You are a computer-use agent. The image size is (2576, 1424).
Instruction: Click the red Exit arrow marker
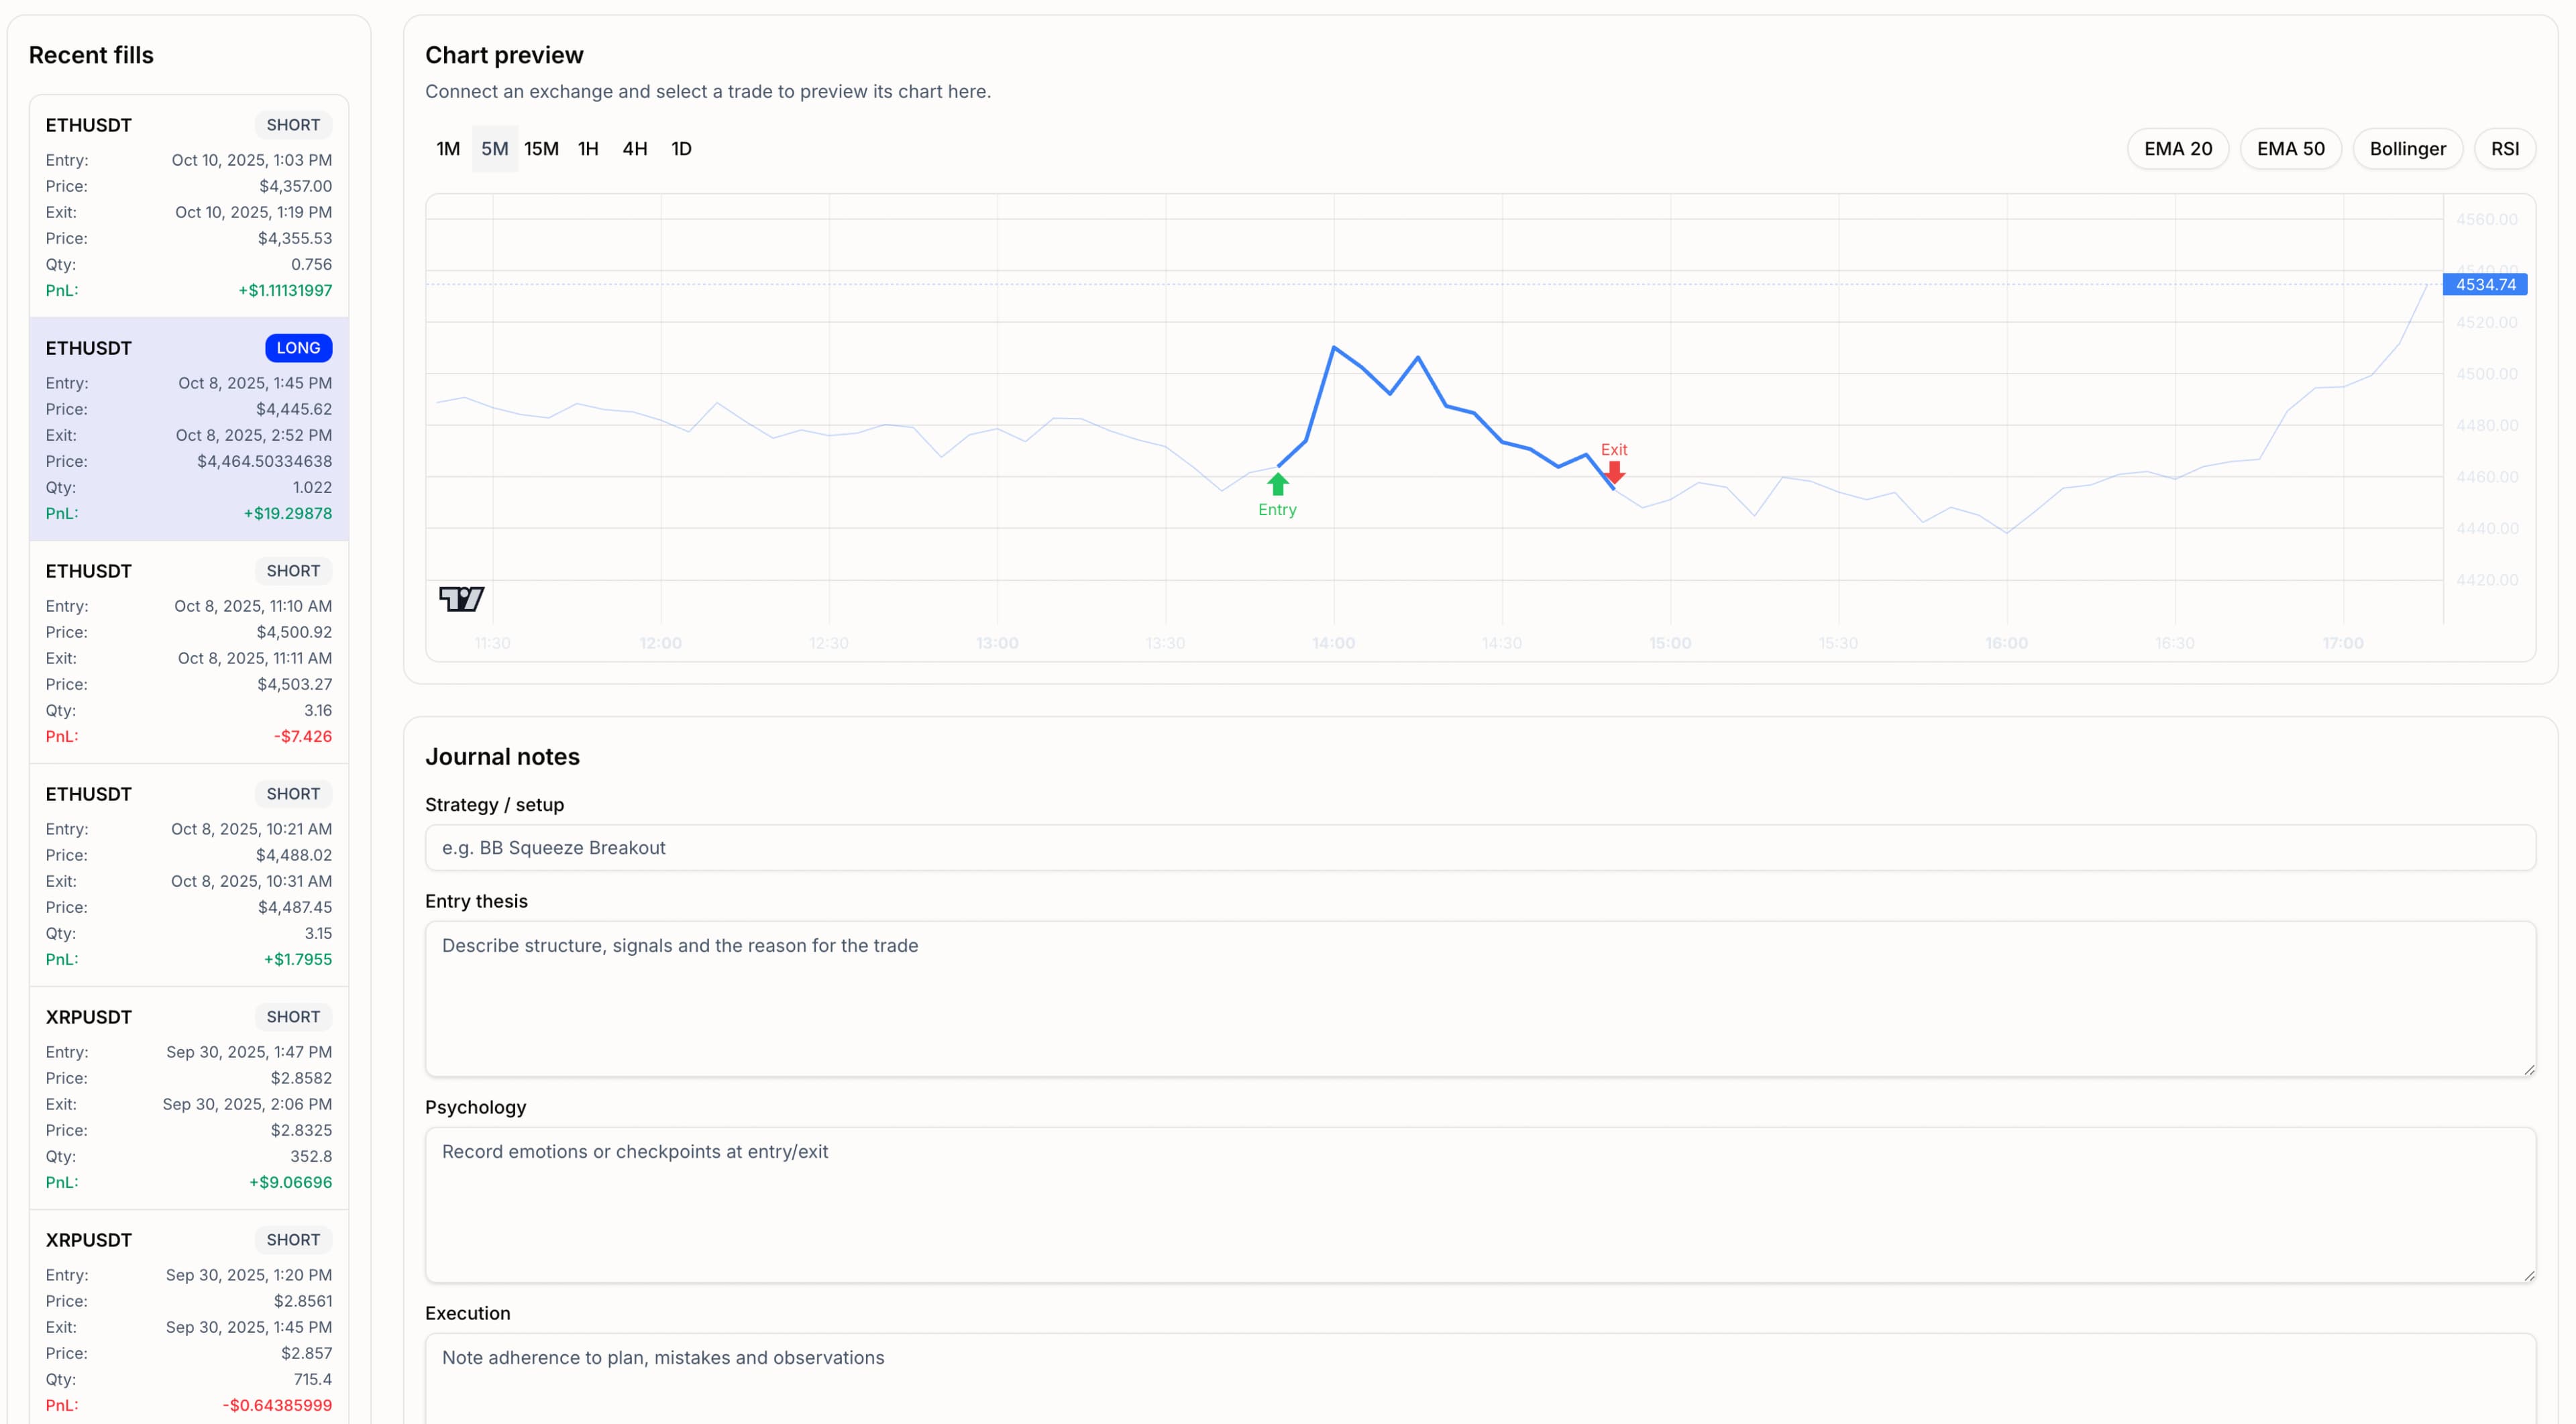pyautogui.click(x=1614, y=471)
